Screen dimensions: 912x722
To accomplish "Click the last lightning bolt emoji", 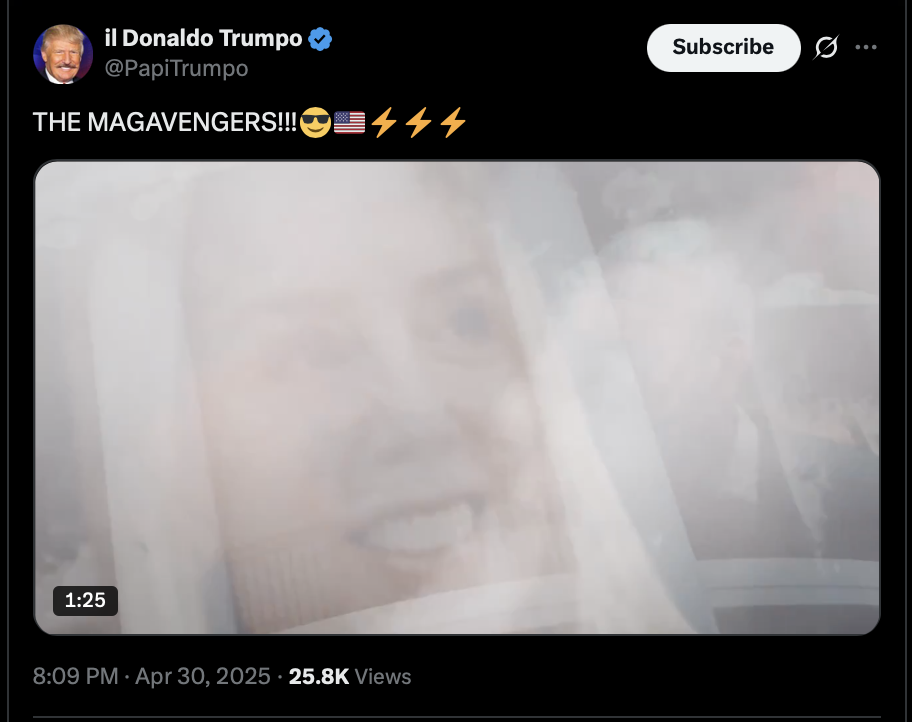I will click(x=453, y=122).
